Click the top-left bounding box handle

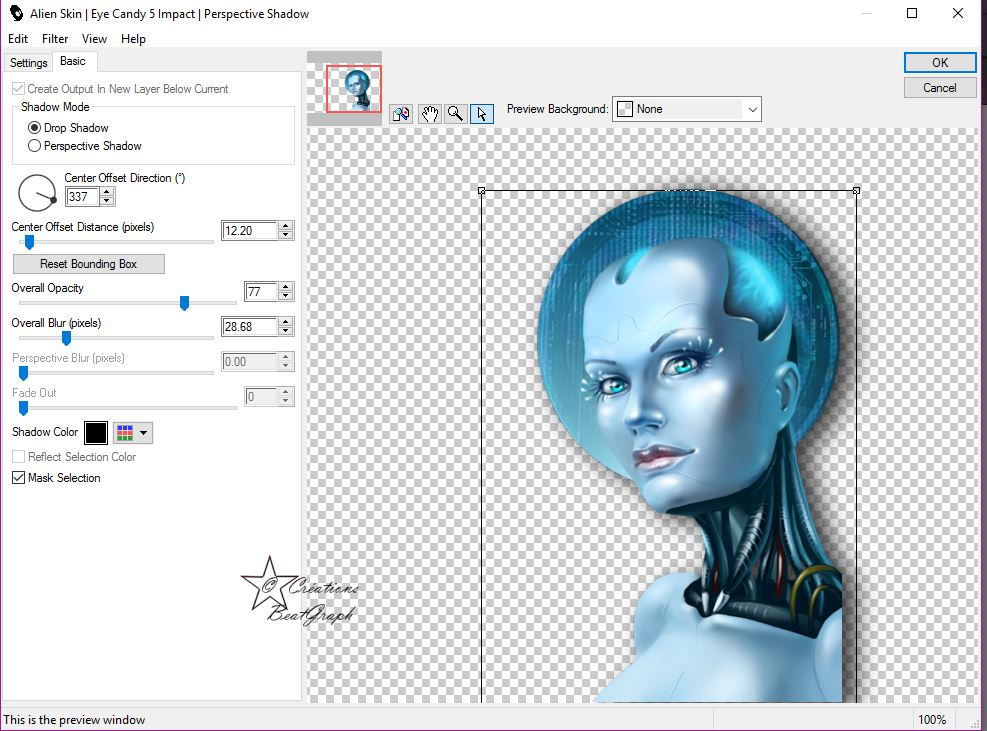pos(482,190)
